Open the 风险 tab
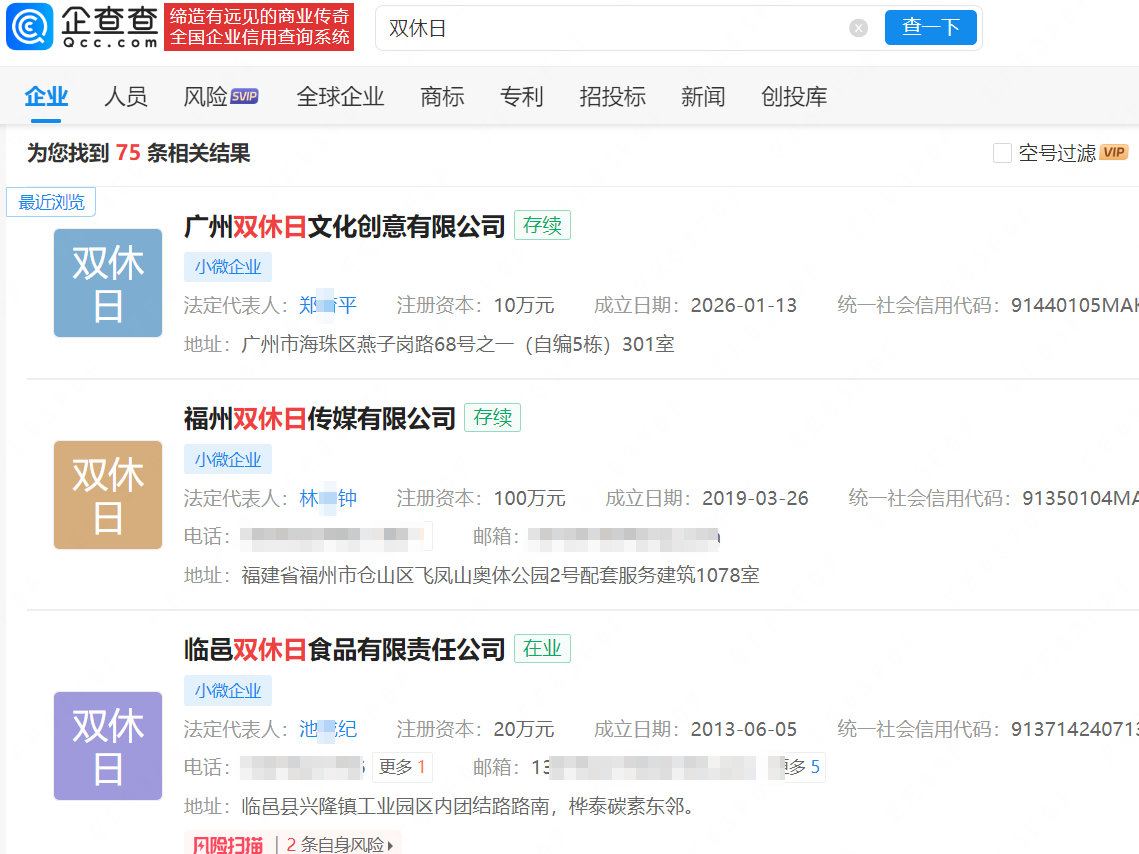Viewport: 1139px width, 854px height. click(x=206, y=96)
